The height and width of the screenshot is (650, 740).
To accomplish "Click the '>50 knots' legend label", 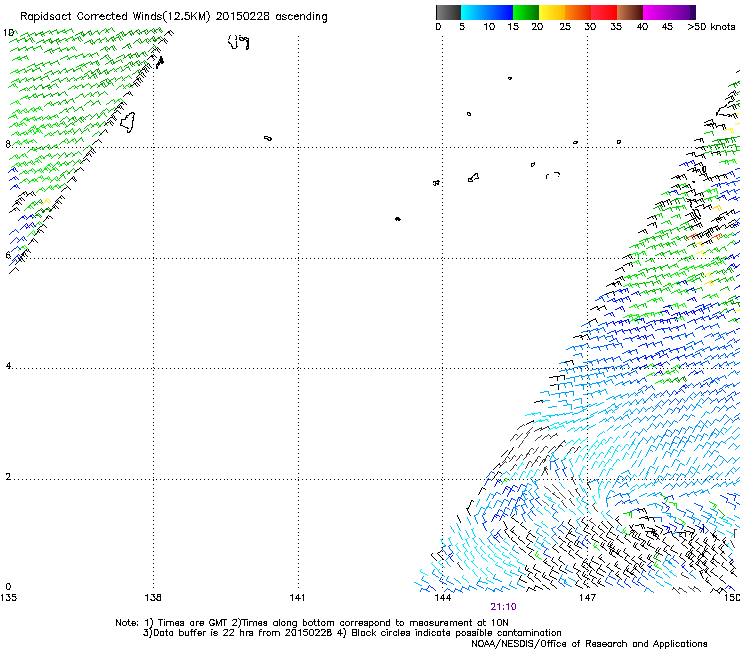I will 711,27.
